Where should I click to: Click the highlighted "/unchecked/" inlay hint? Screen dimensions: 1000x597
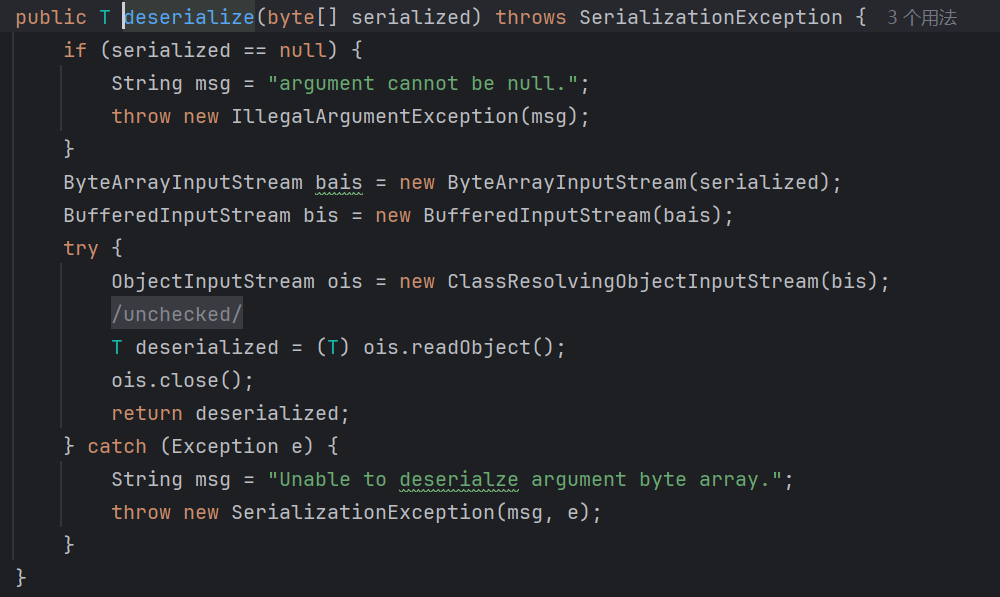click(x=176, y=314)
